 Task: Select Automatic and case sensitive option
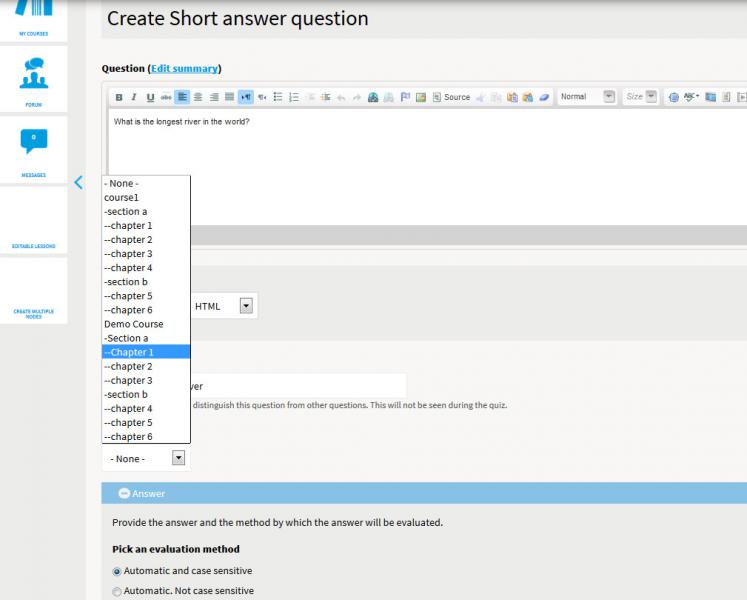coord(117,571)
